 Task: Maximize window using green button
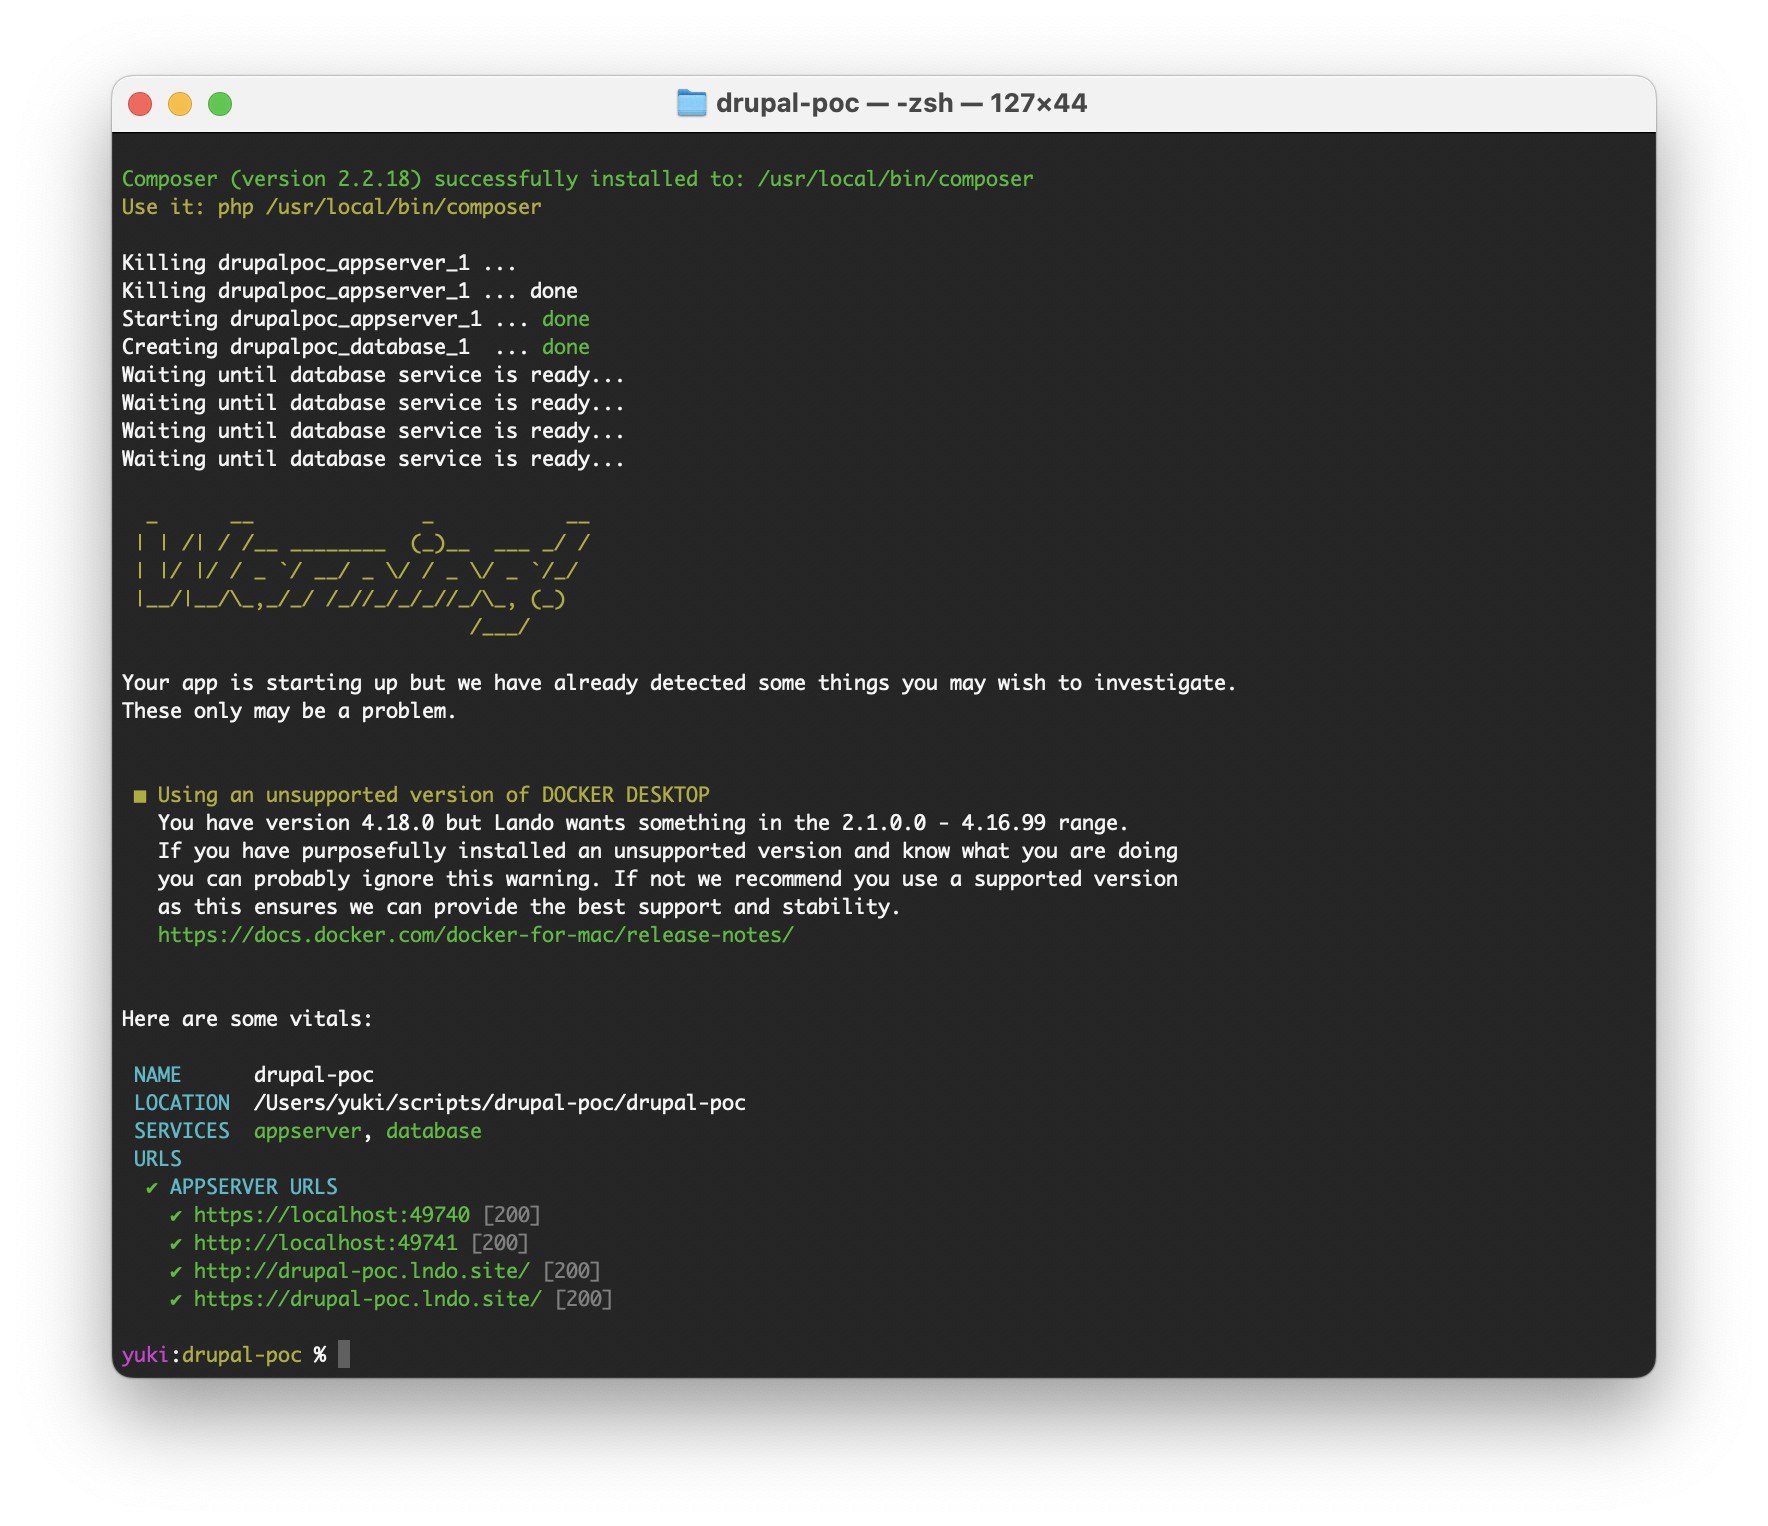[x=220, y=104]
